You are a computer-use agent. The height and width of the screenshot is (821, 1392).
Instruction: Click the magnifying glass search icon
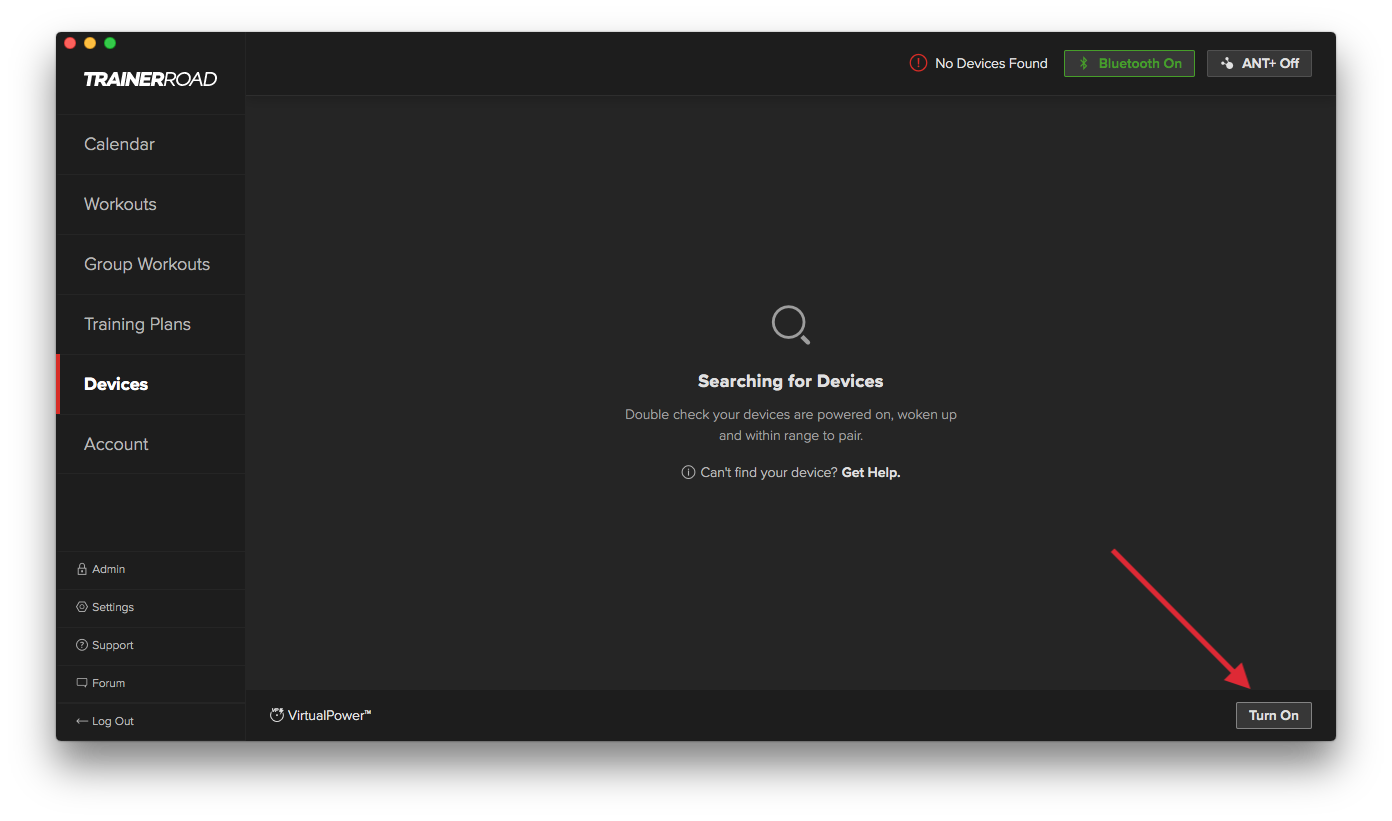pyautogui.click(x=791, y=325)
